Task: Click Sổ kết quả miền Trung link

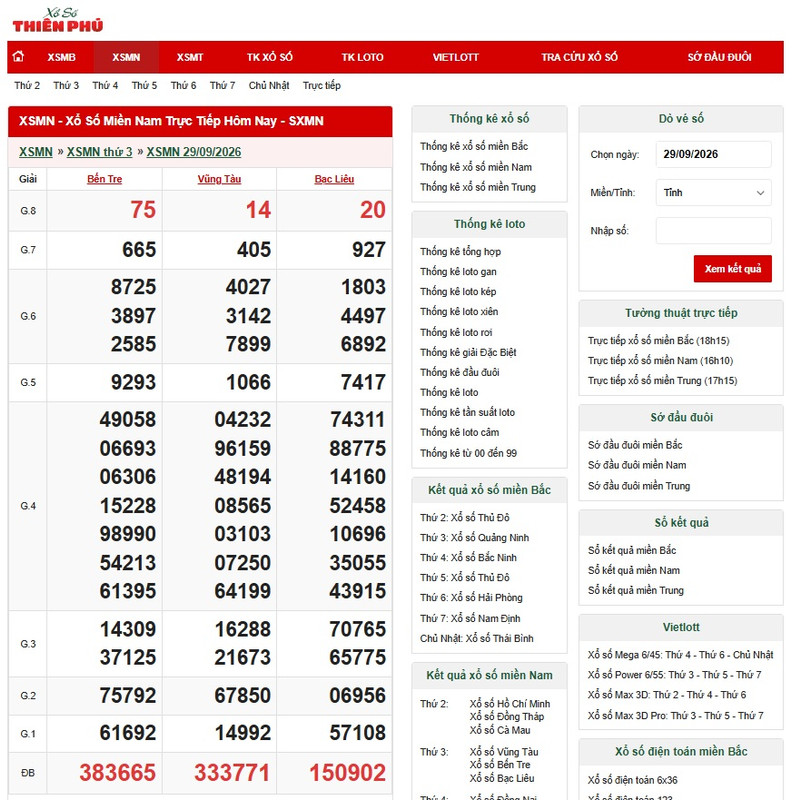Action: pos(636,590)
